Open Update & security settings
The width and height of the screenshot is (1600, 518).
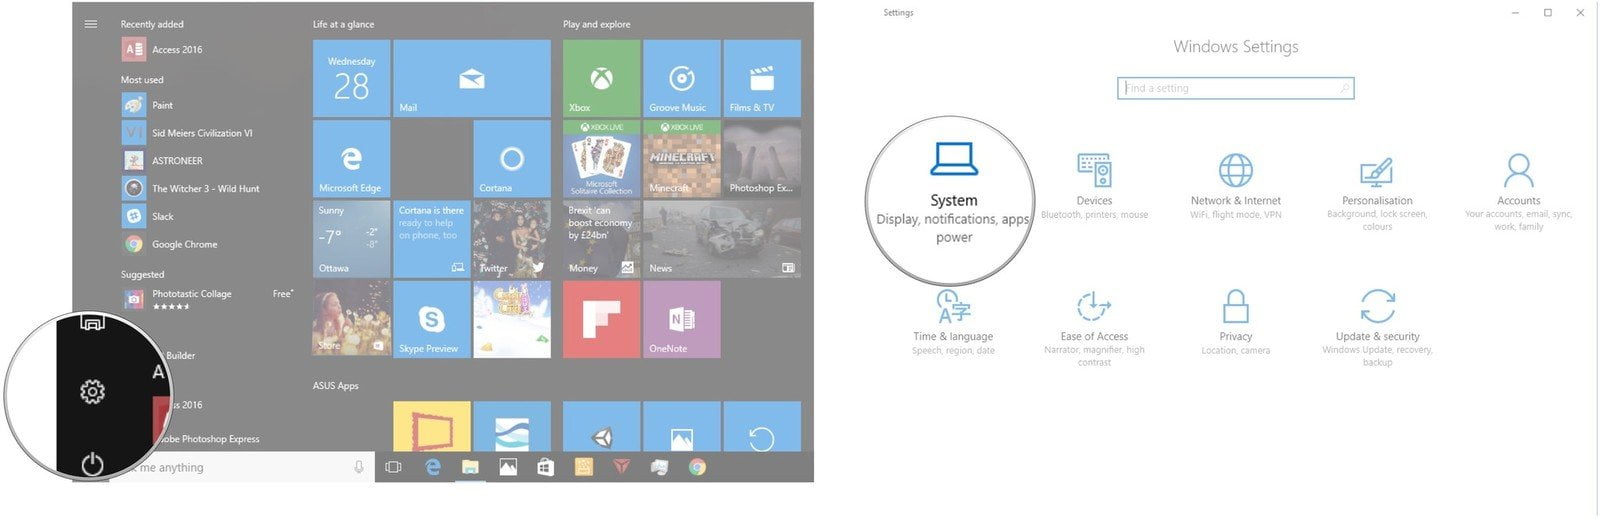coord(1377,328)
